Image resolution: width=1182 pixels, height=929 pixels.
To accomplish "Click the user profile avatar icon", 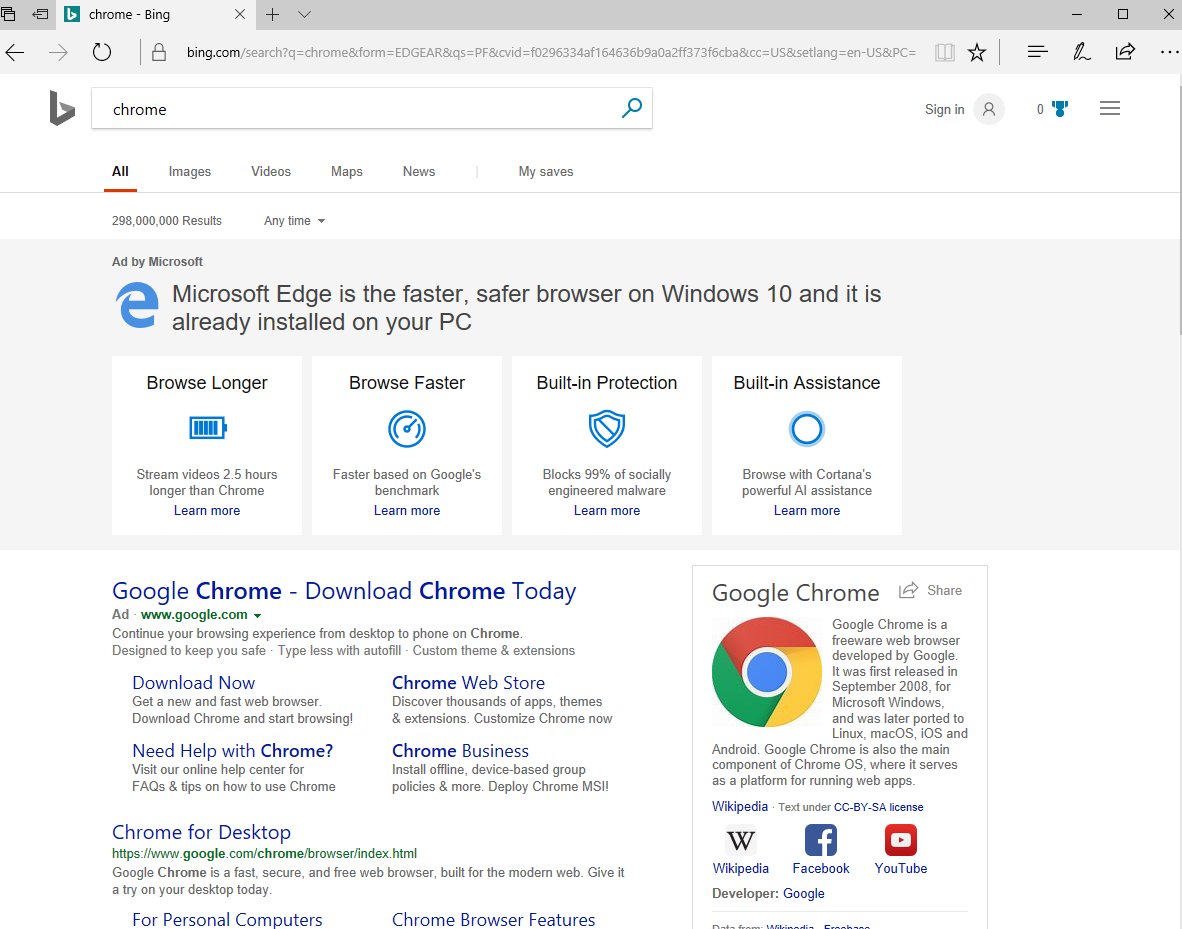I will 989,109.
